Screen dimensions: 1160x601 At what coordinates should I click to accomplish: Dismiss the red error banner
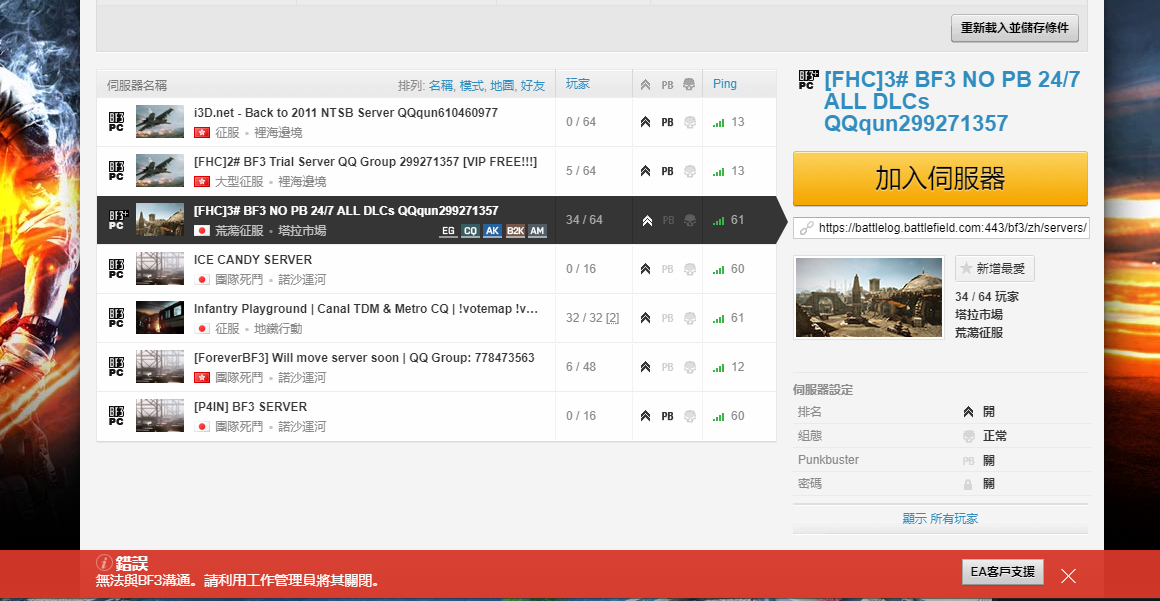pyautogui.click(x=1068, y=575)
